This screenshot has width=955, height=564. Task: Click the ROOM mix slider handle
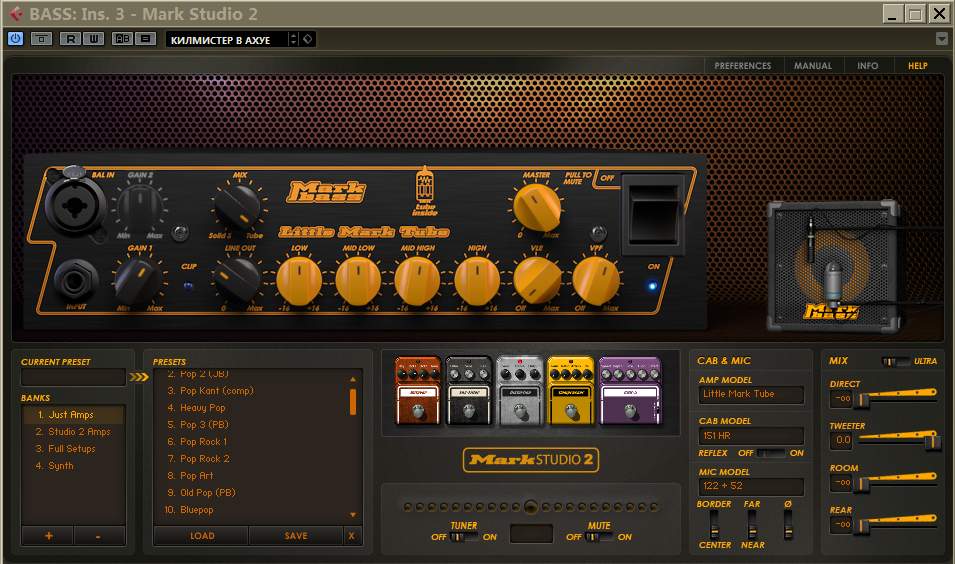coord(861,484)
